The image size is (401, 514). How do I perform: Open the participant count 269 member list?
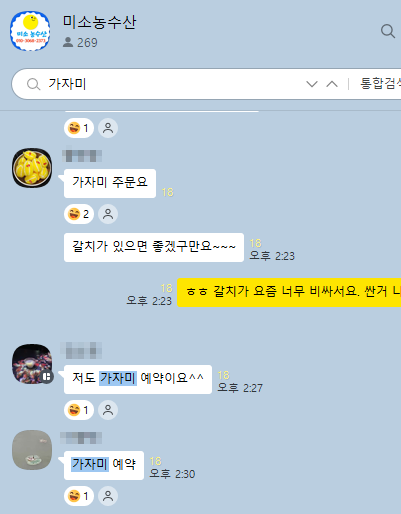pyautogui.click(x=80, y=43)
